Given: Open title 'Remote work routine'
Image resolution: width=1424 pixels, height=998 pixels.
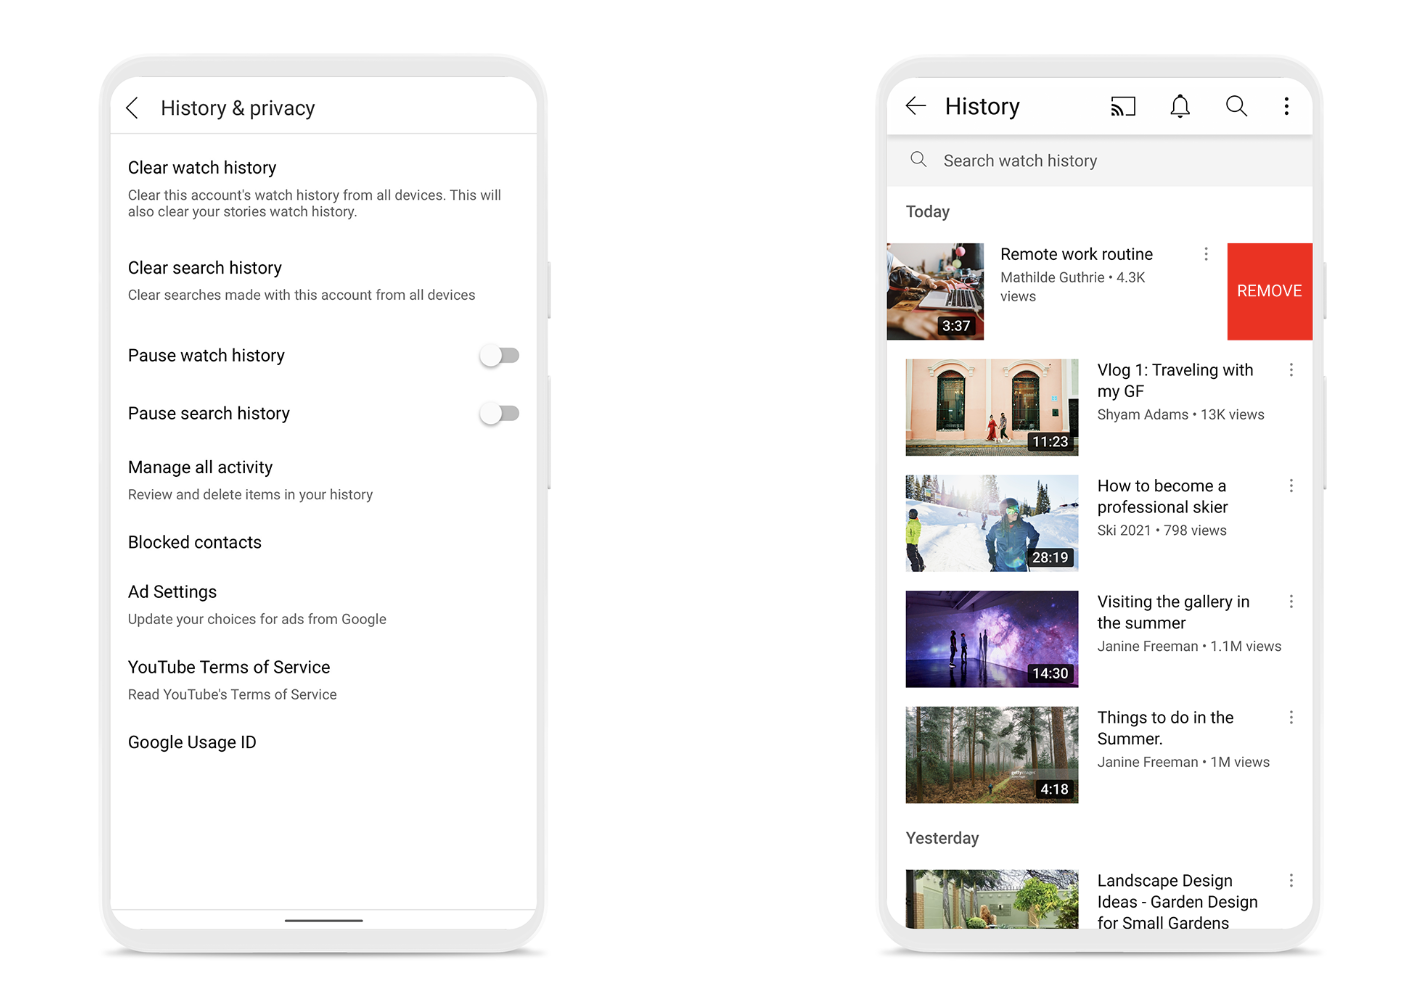Looking at the screenshot, I should [1076, 255].
